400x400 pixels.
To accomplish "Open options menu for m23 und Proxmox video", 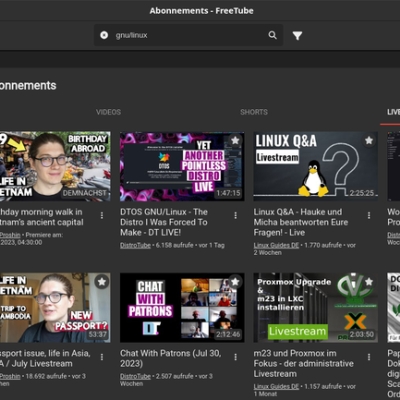I will coord(369,357).
